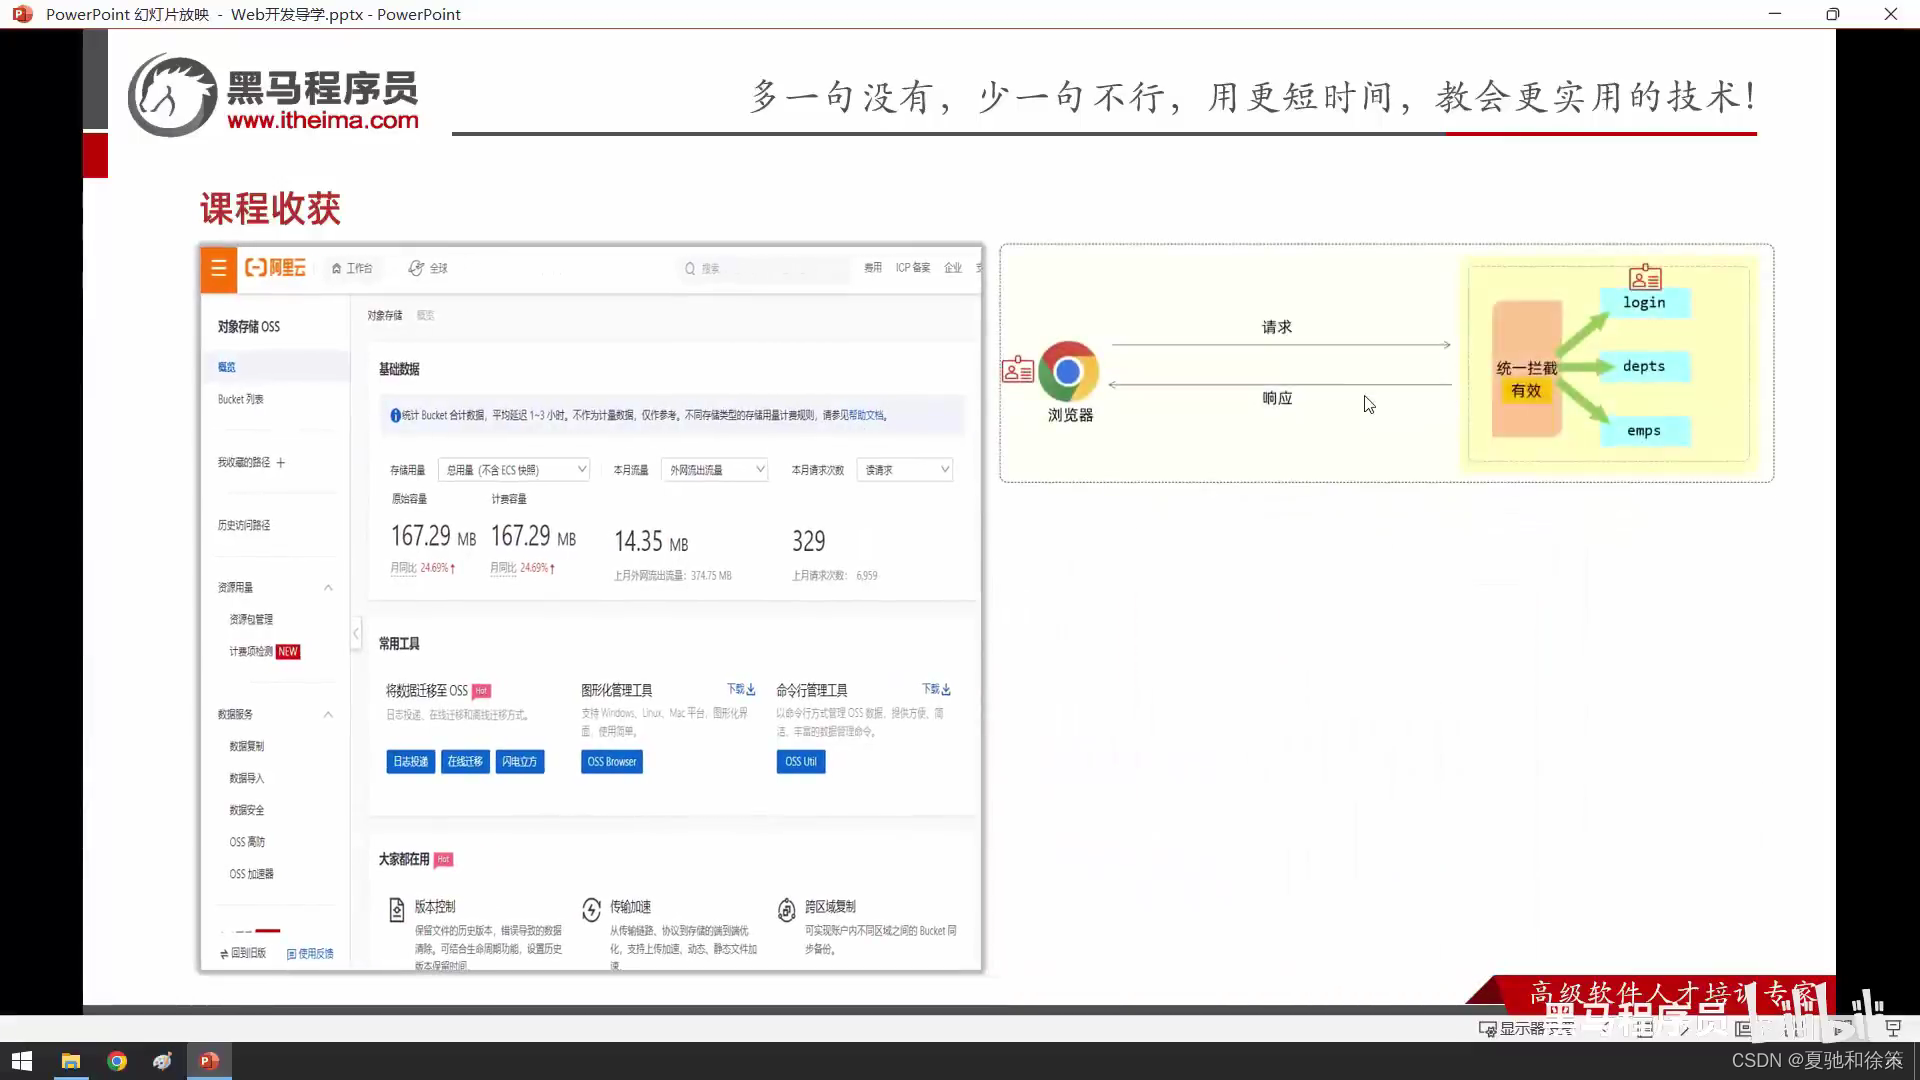
Task: Click the 黑马程序员 horse logo
Action: 172,95
